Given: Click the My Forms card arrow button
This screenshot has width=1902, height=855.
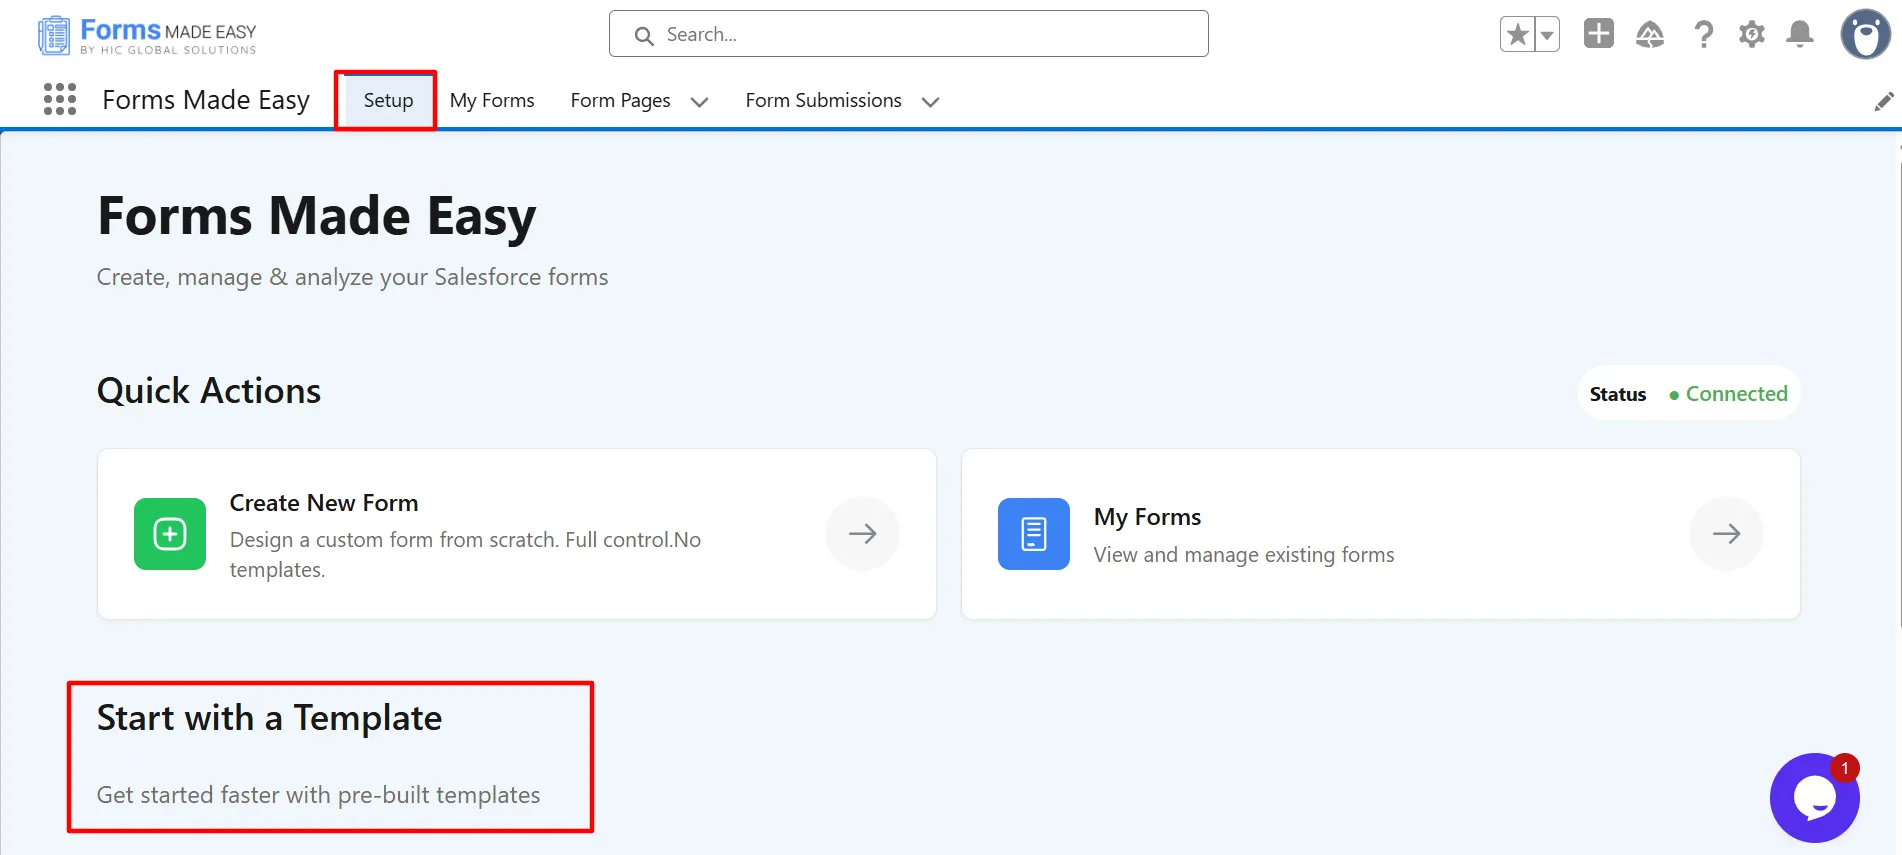Looking at the screenshot, I should (x=1726, y=534).
